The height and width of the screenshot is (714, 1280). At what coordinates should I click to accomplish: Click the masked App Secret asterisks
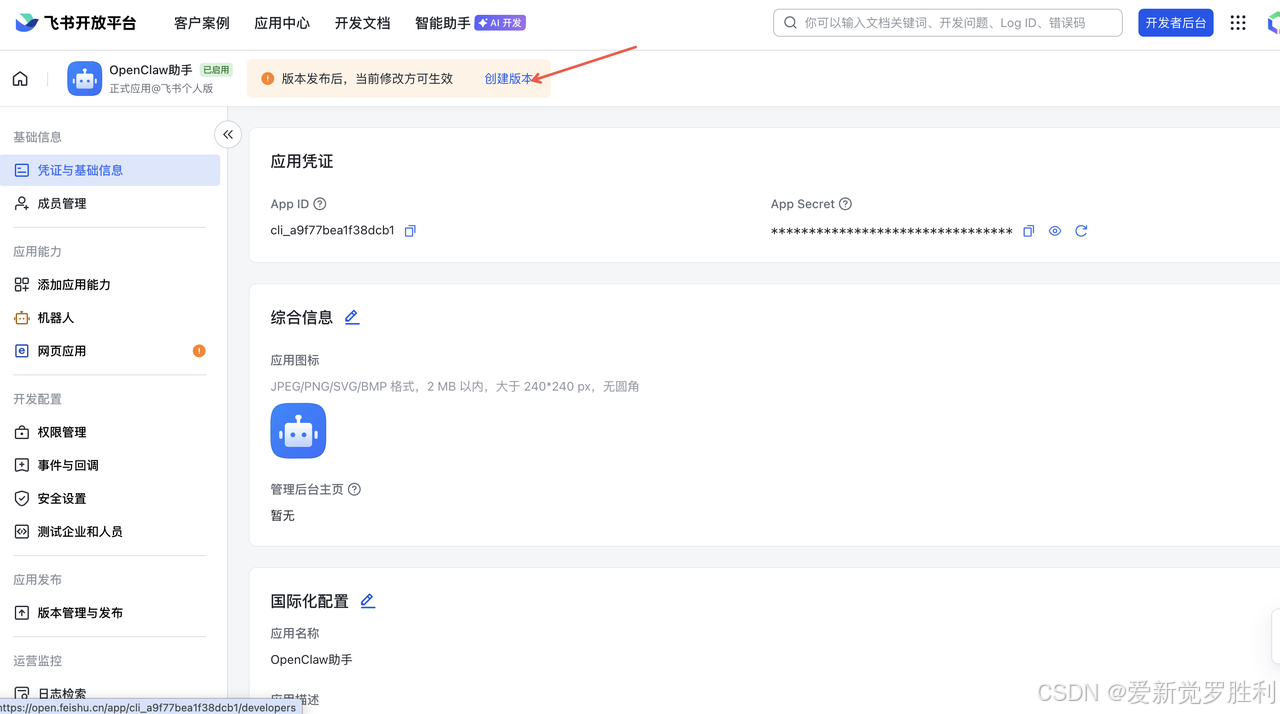pyautogui.click(x=892, y=232)
